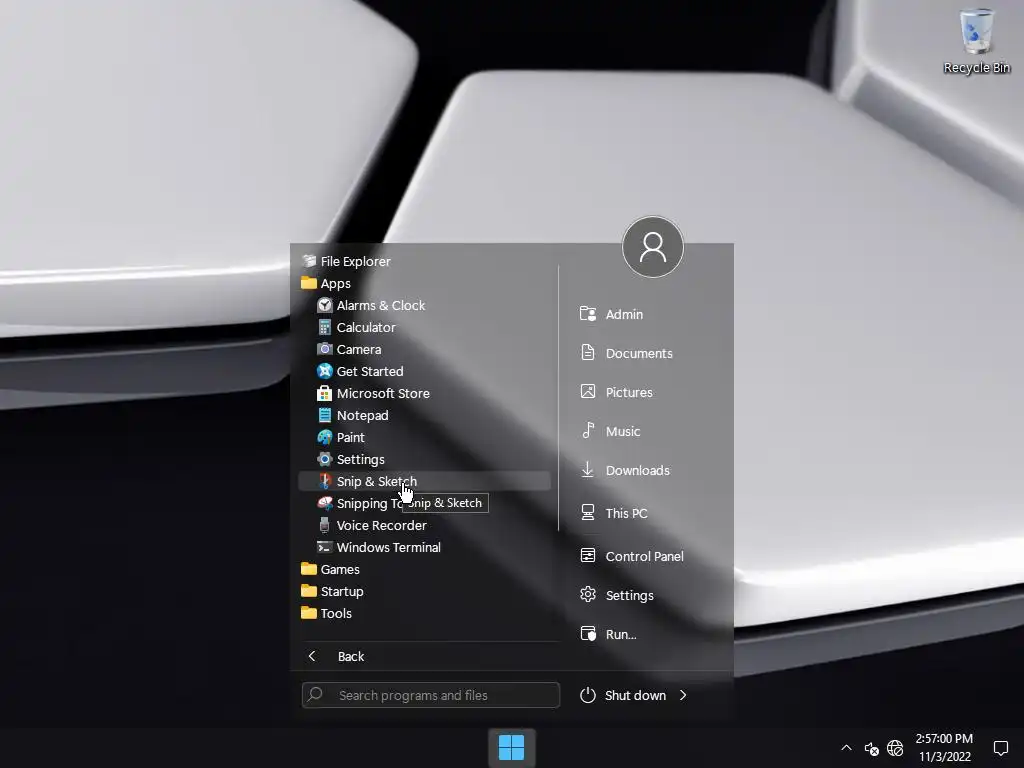Open the notification center icon

(x=1000, y=748)
